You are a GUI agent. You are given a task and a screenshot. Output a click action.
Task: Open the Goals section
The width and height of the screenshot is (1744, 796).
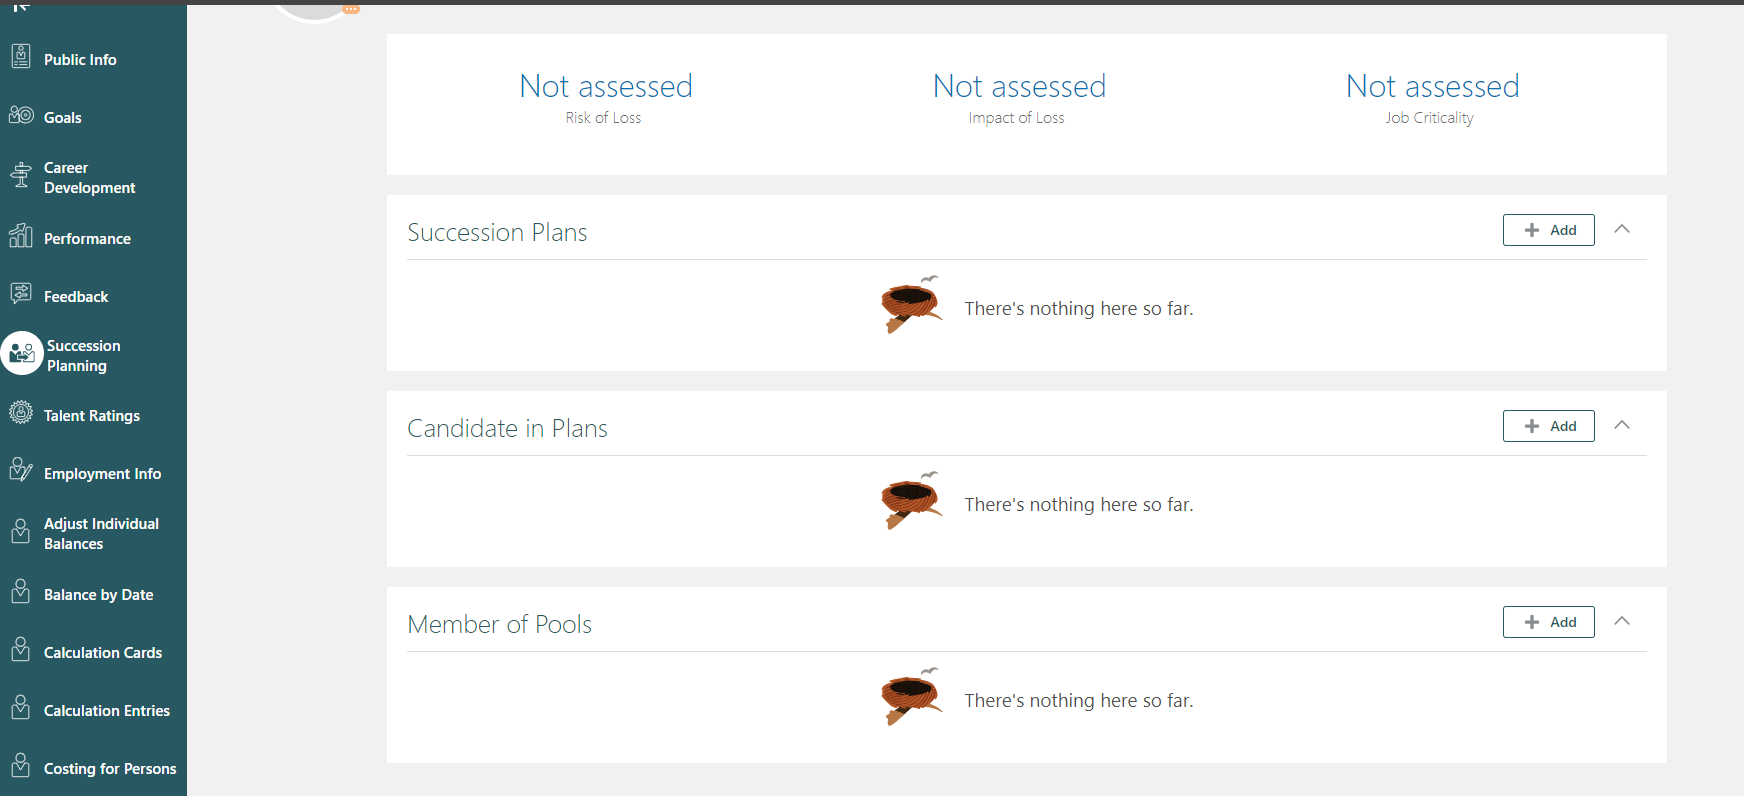(62, 117)
